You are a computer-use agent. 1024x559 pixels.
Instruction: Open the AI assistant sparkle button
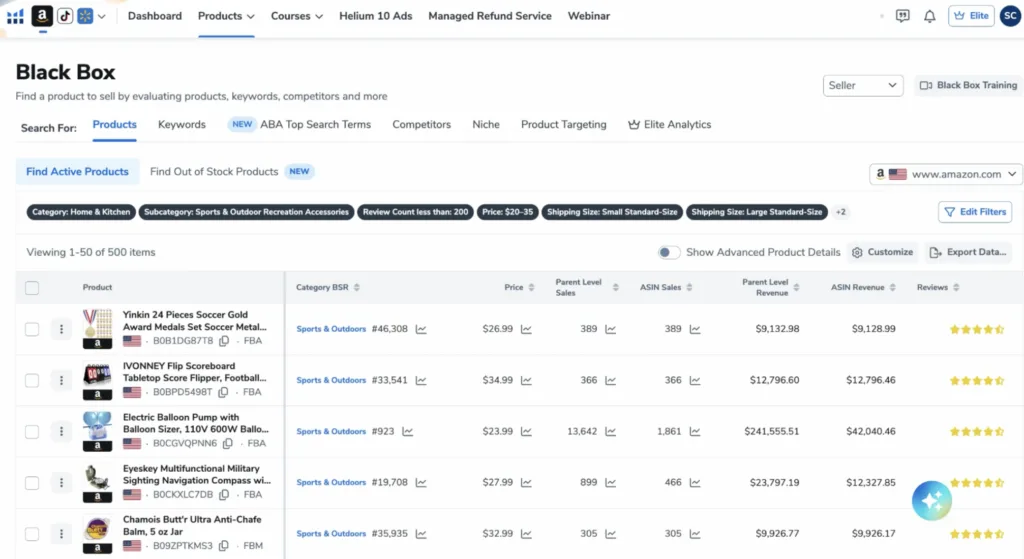(x=932, y=501)
